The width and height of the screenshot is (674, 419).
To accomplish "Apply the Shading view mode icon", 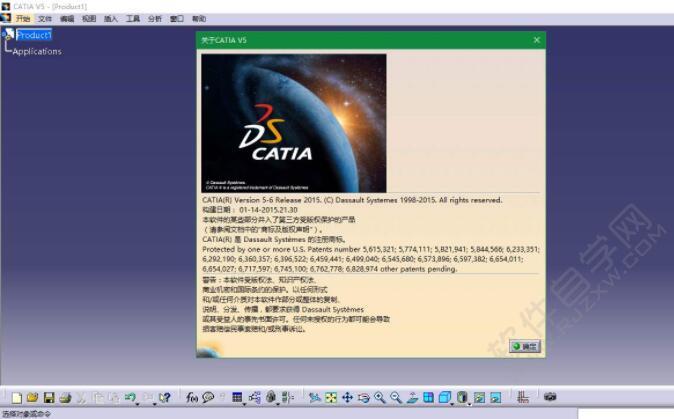I will pyautogui.click(x=462, y=397).
